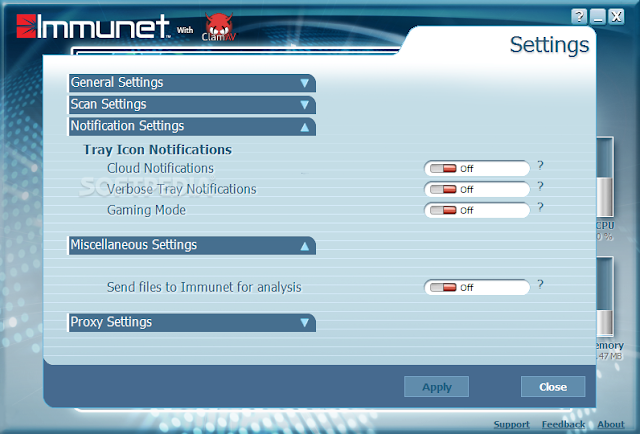The width and height of the screenshot is (640, 434).
Task: Expand the Proxy Settings section
Action: (x=192, y=323)
